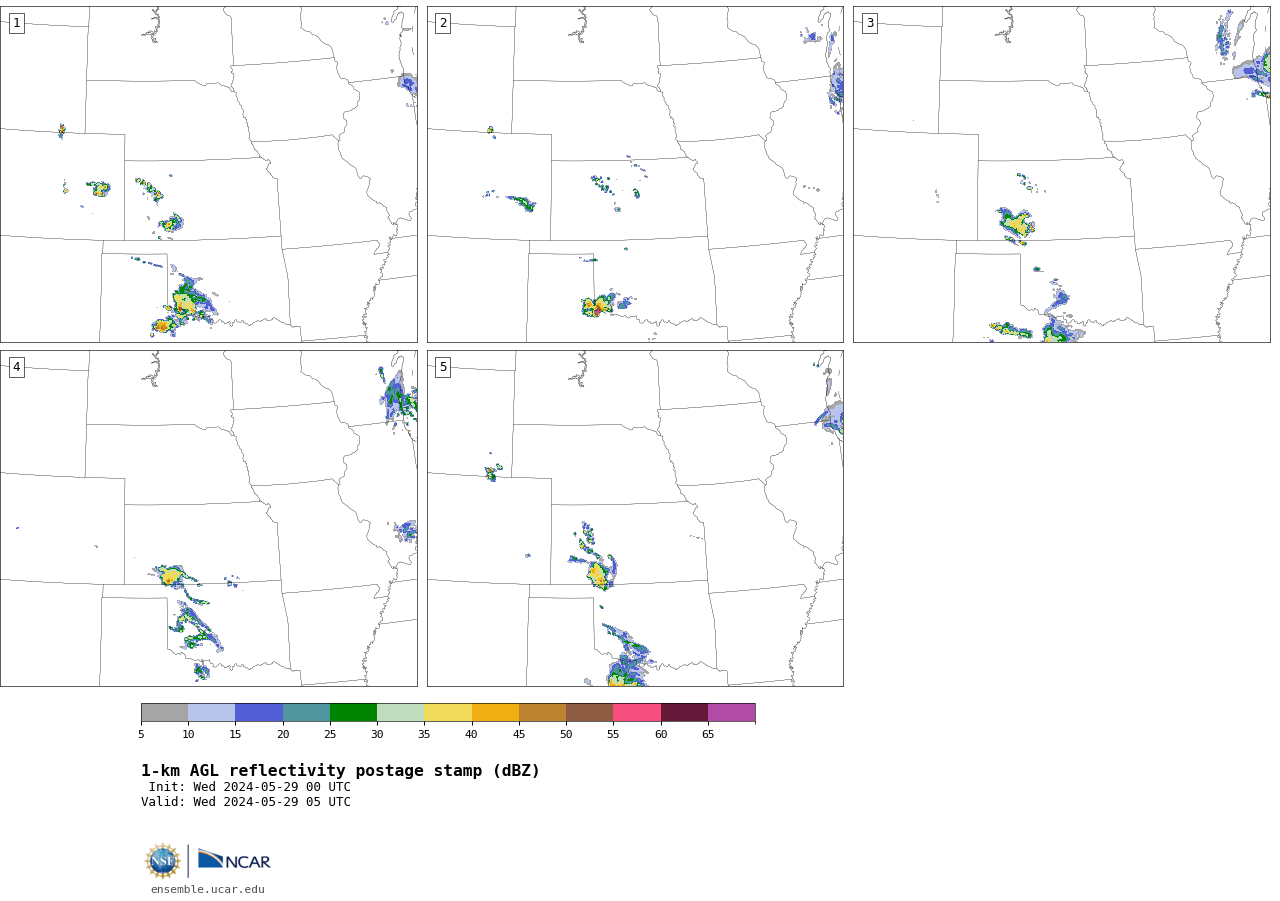Click the Valid time text
This screenshot has height=901, width=1280.
click(x=246, y=802)
